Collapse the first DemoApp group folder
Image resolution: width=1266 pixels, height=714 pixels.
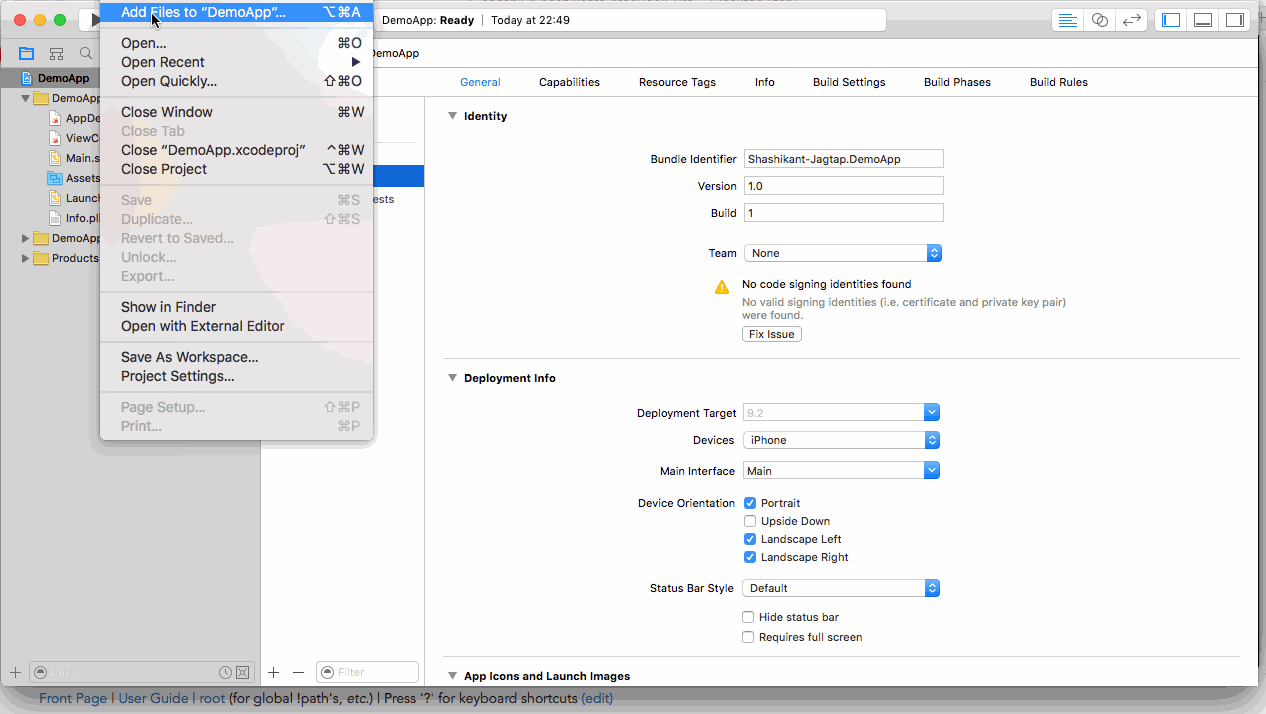point(26,98)
